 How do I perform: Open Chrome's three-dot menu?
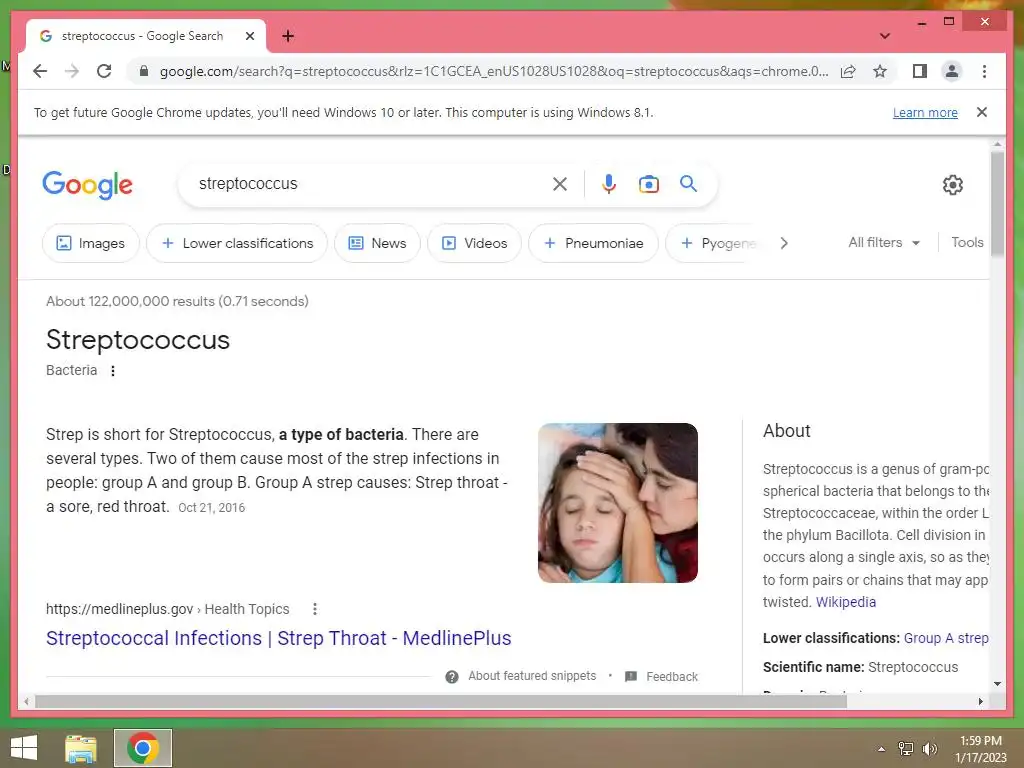[984, 71]
